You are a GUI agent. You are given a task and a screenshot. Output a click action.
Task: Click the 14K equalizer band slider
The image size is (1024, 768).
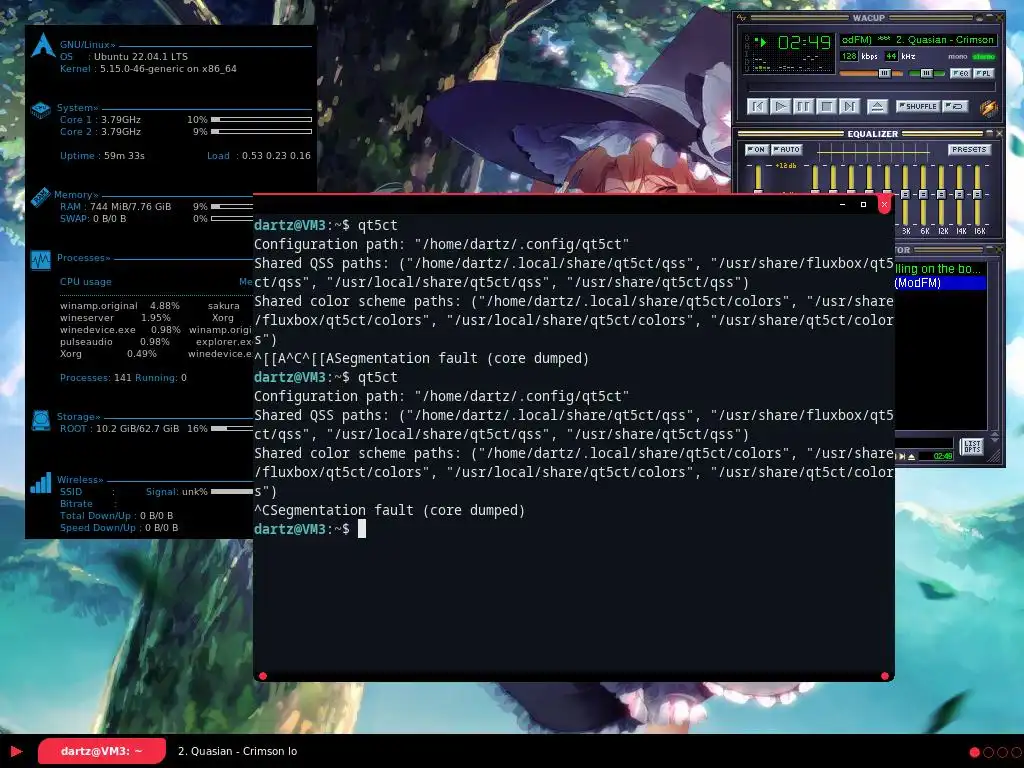tap(959, 195)
